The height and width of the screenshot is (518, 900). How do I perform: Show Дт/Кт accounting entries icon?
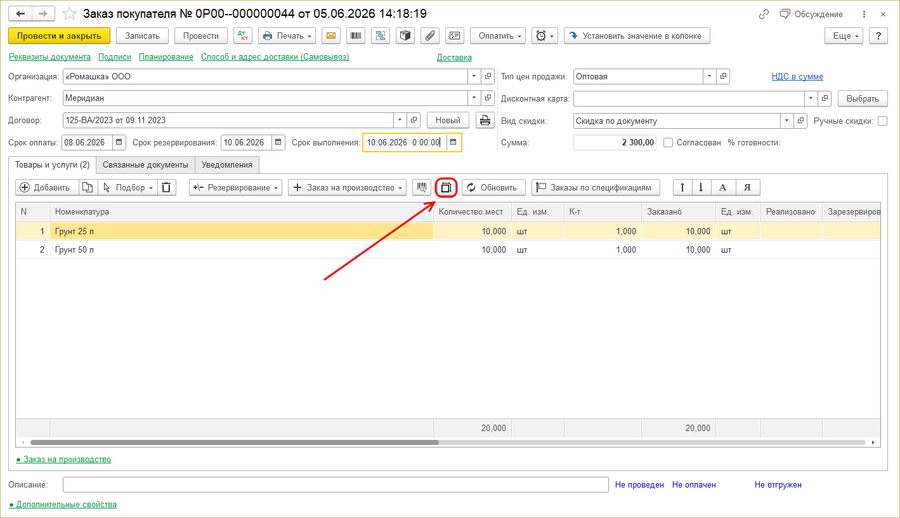point(243,36)
